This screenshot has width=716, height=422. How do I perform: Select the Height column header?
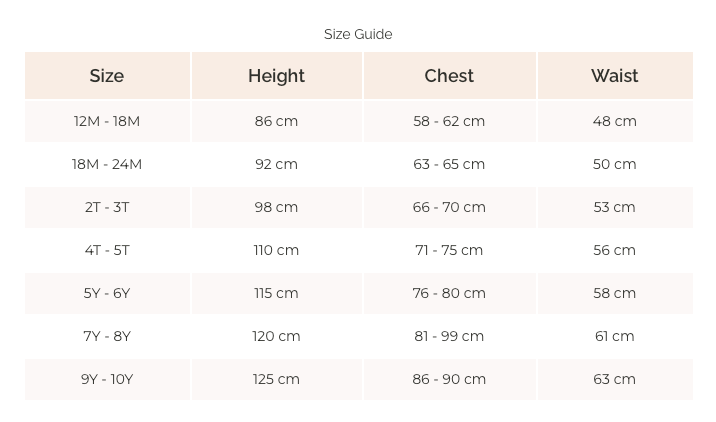click(276, 76)
